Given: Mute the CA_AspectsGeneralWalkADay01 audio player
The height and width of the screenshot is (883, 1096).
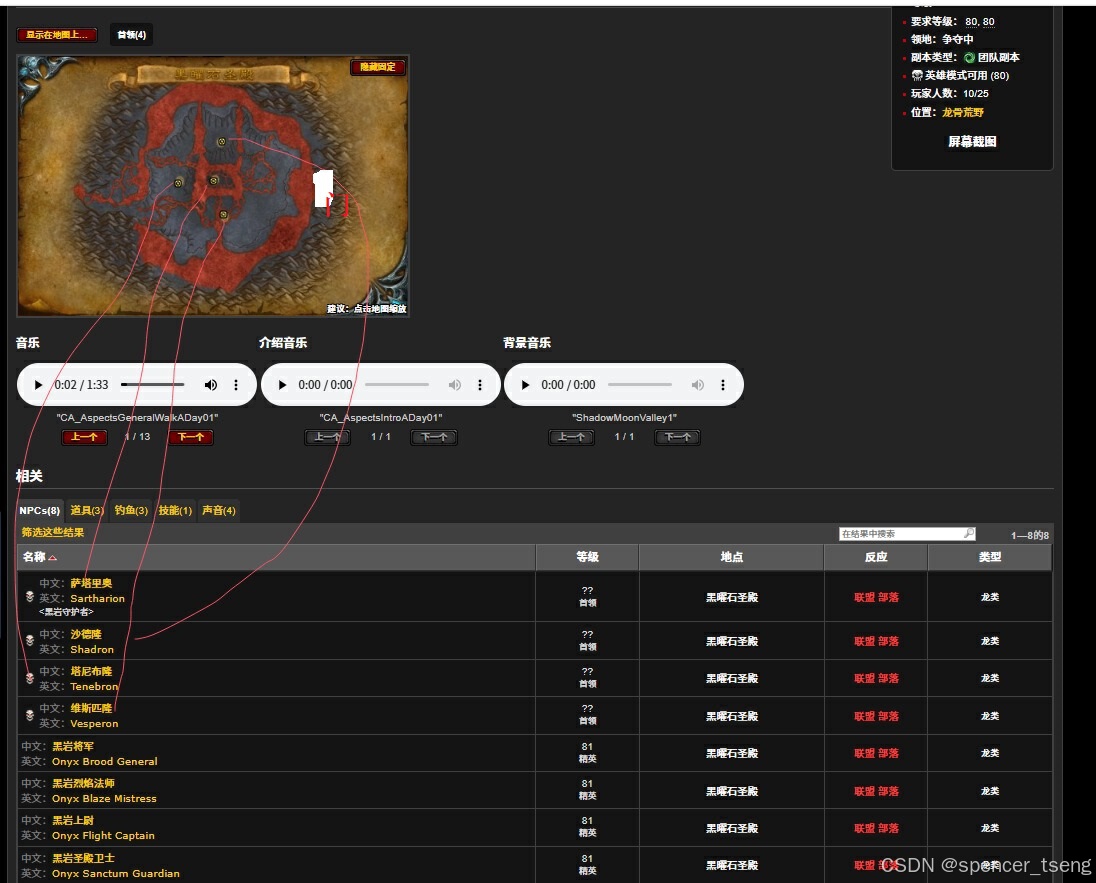Looking at the screenshot, I should [210, 385].
